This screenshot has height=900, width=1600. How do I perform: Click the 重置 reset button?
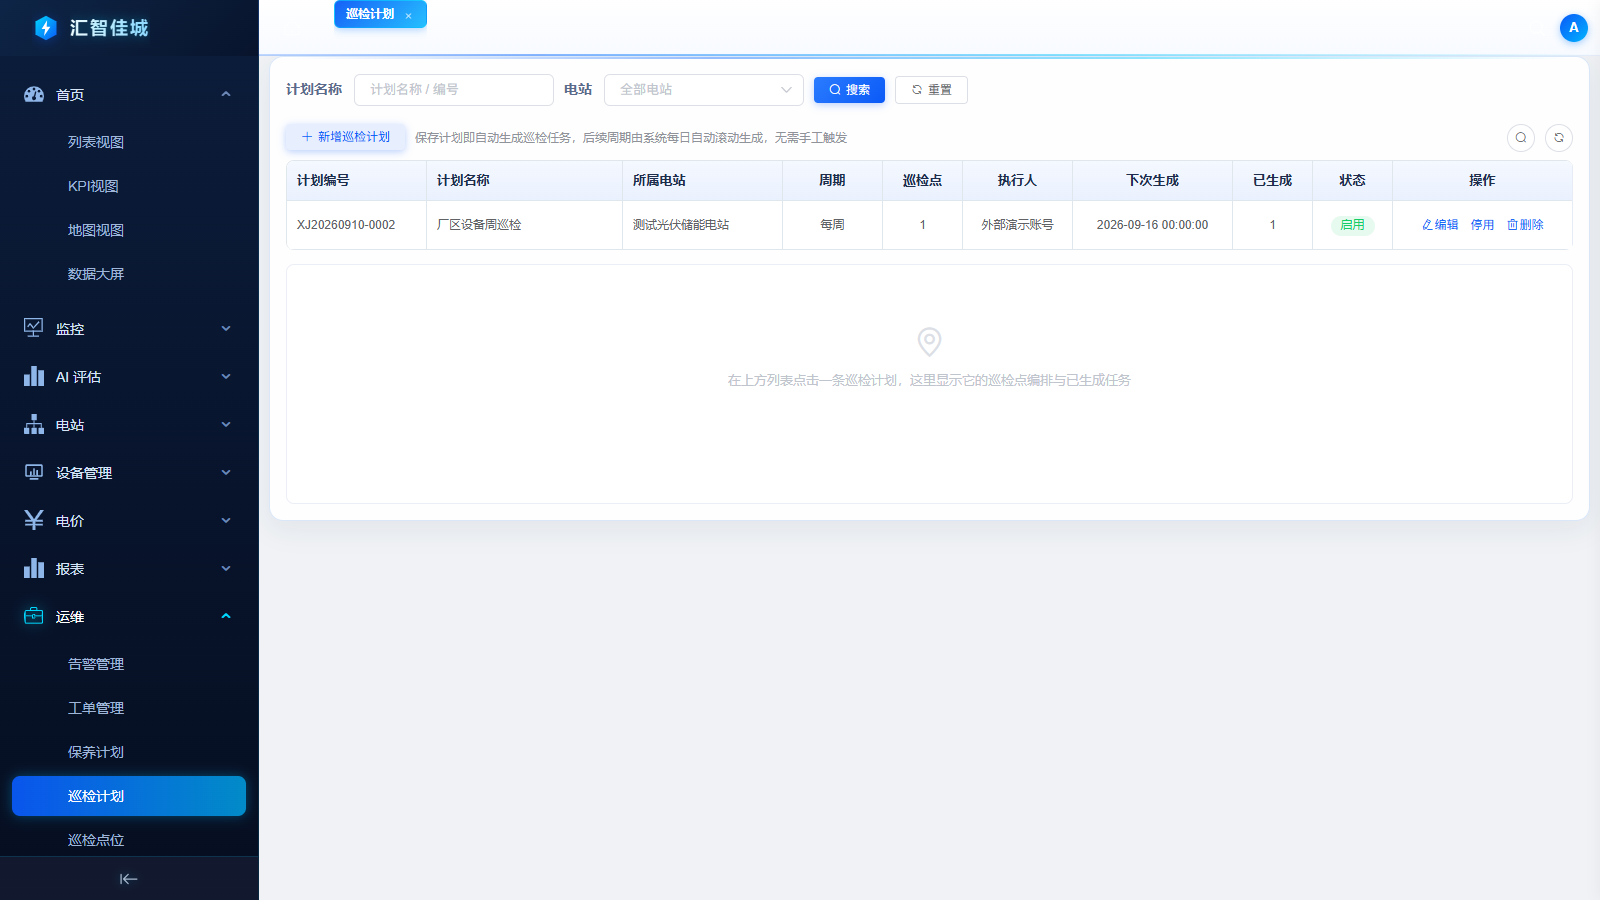tap(931, 90)
